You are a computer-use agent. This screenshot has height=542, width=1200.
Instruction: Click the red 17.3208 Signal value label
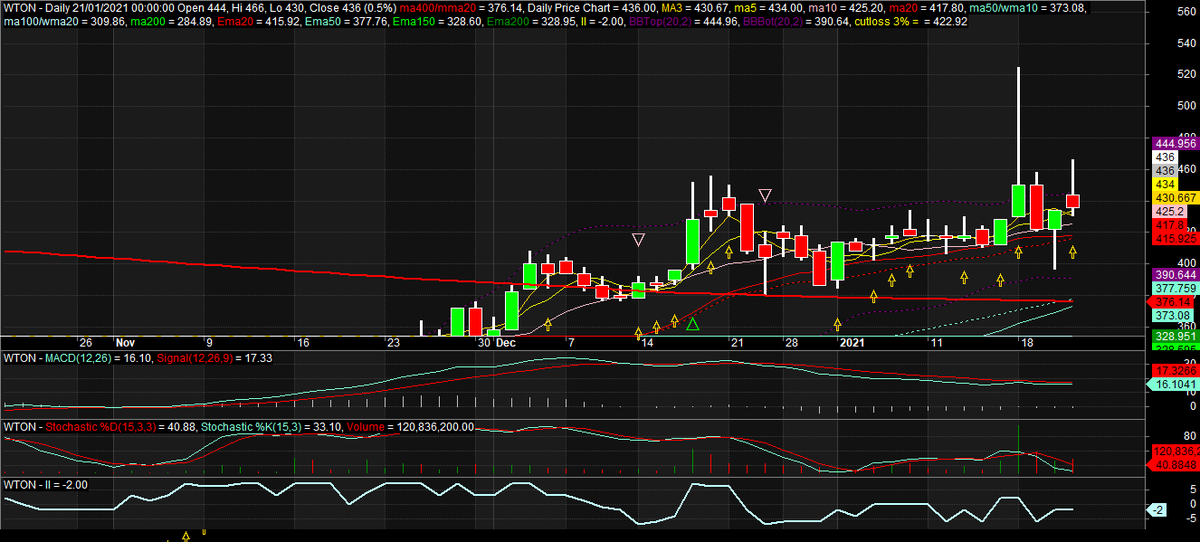(1175, 370)
